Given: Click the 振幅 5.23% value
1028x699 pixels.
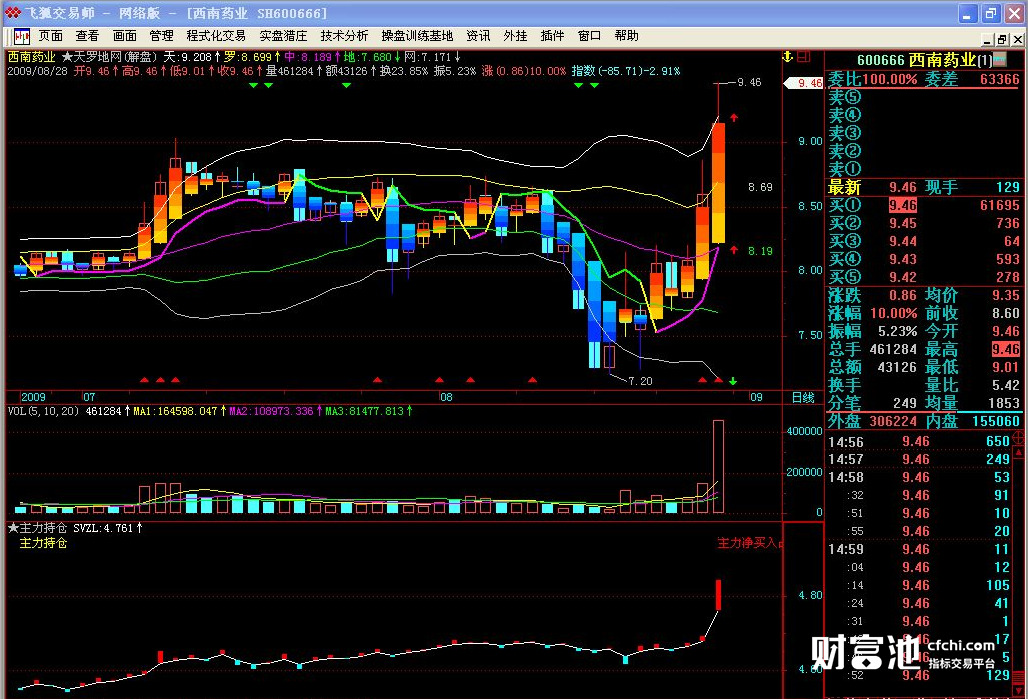Looking at the screenshot, I should pyautogui.click(x=897, y=331).
